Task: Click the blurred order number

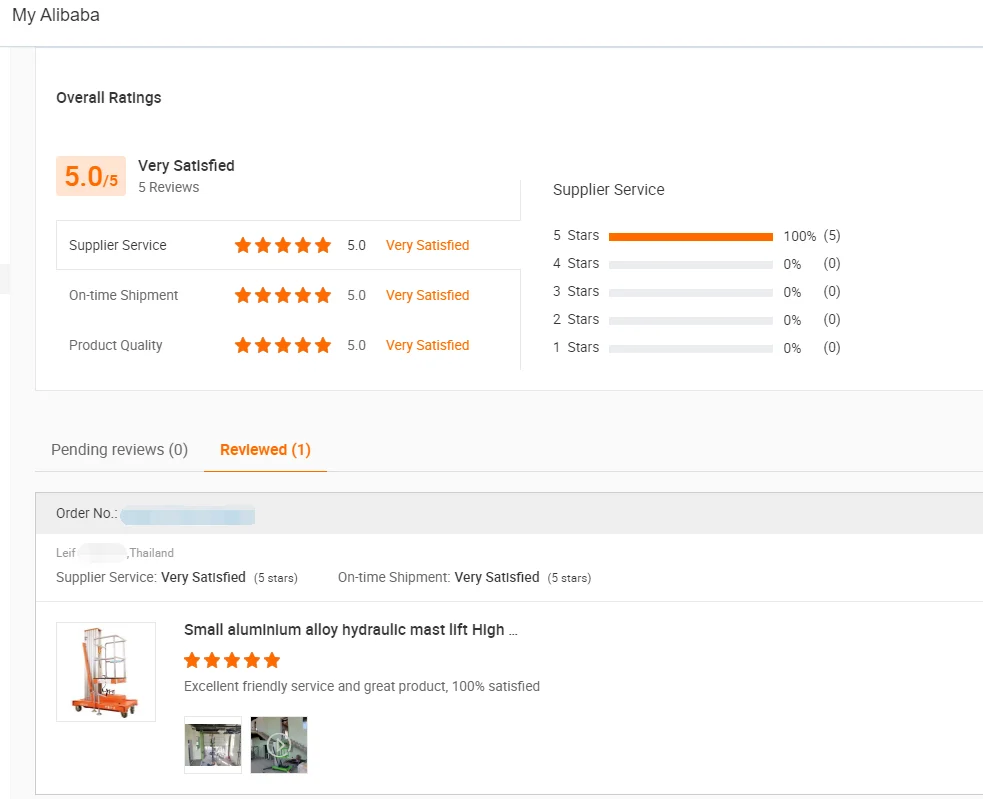Action: tap(187, 515)
